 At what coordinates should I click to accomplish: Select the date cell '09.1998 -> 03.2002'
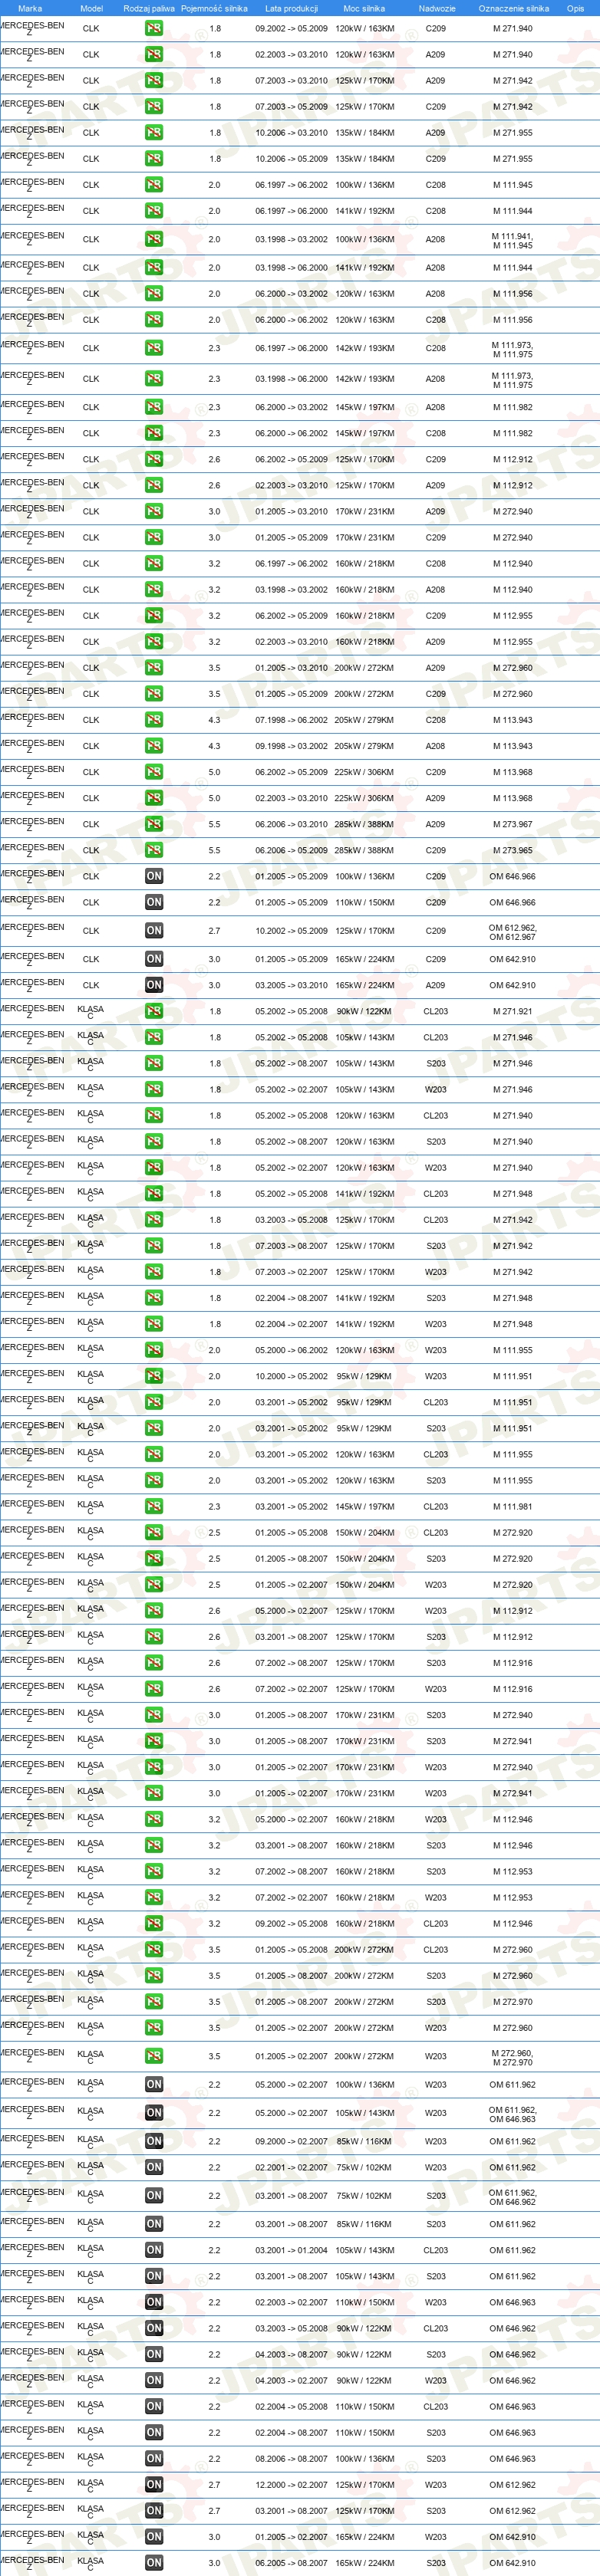tap(291, 746)
